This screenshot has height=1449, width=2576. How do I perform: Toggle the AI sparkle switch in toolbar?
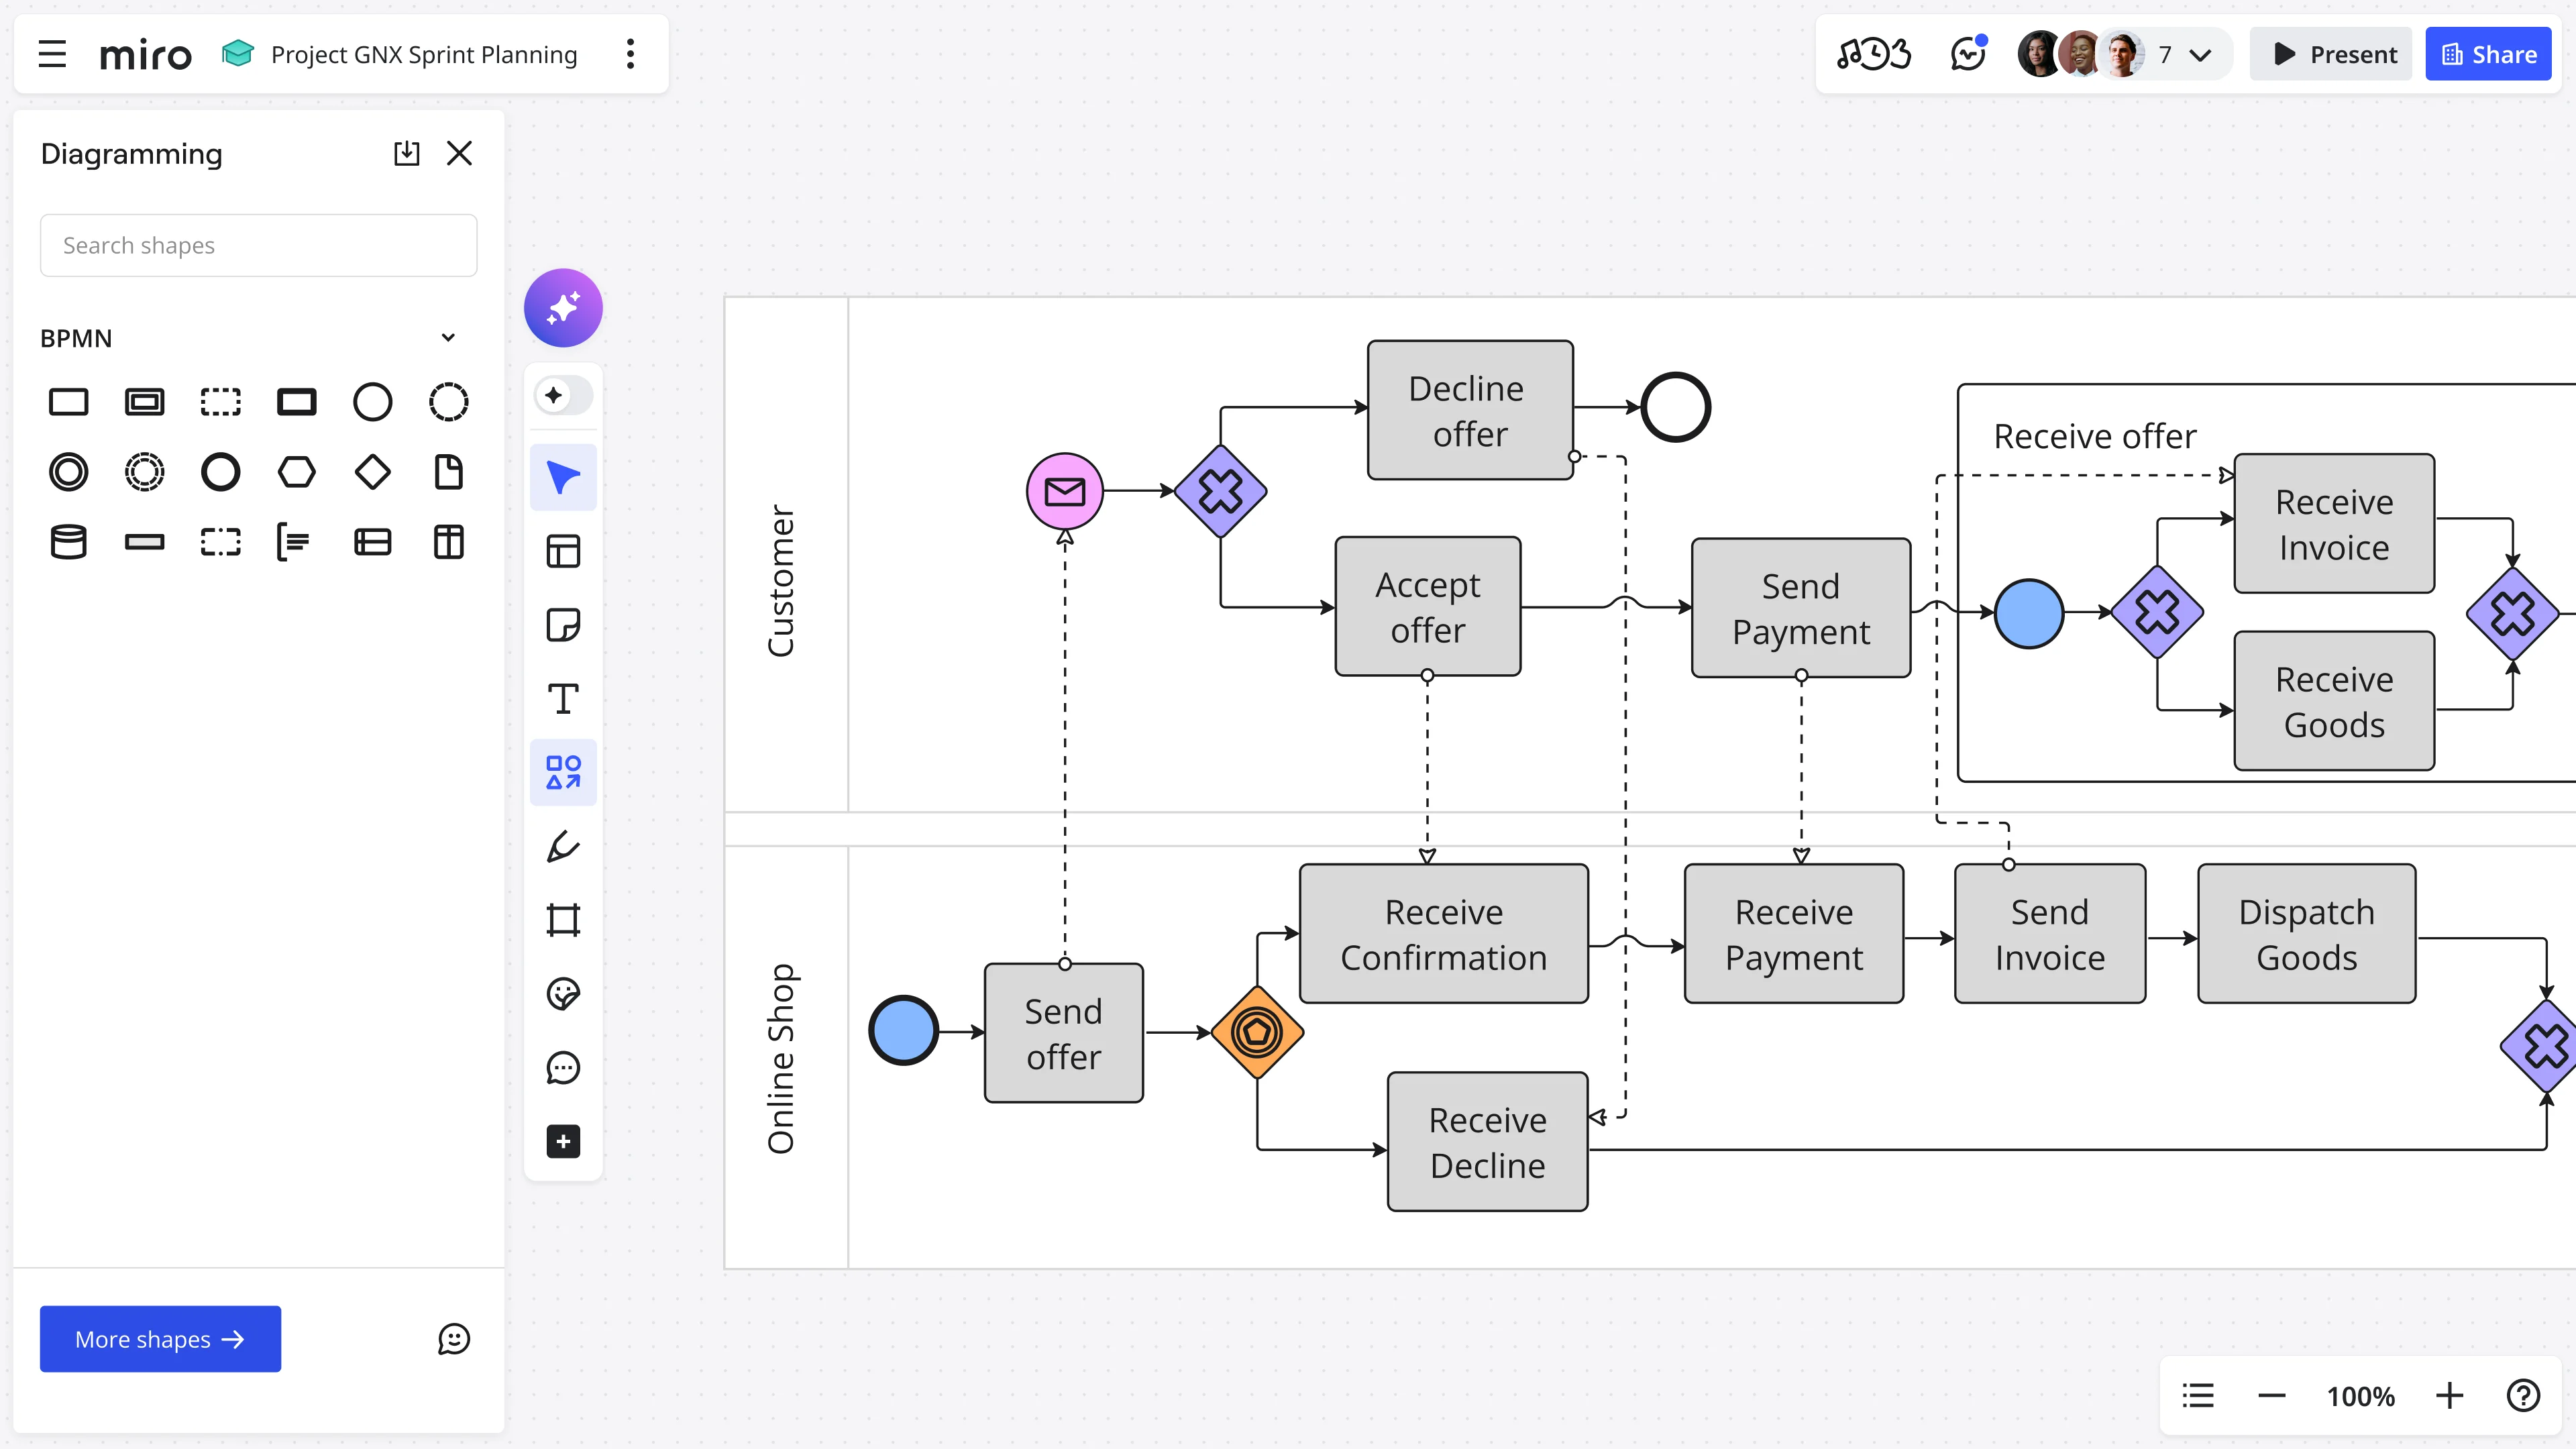click(x=563, y=395)
